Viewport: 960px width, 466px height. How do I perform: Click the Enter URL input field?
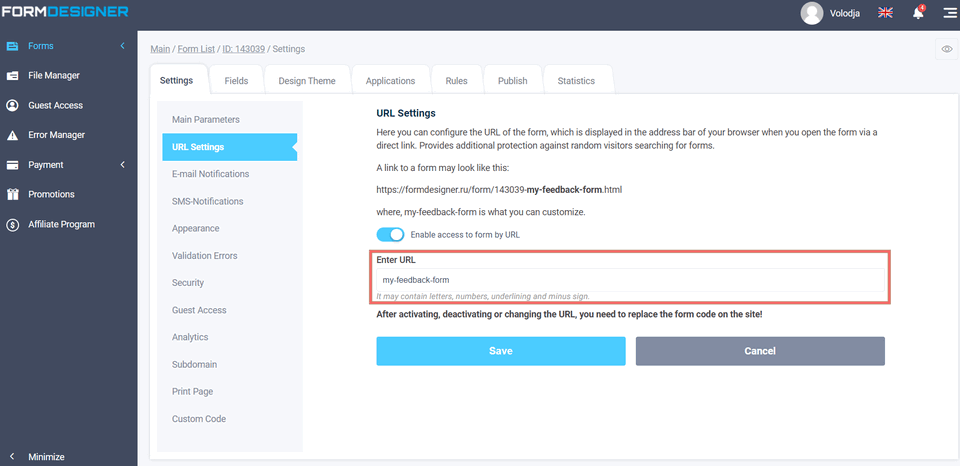click(630, 280)
